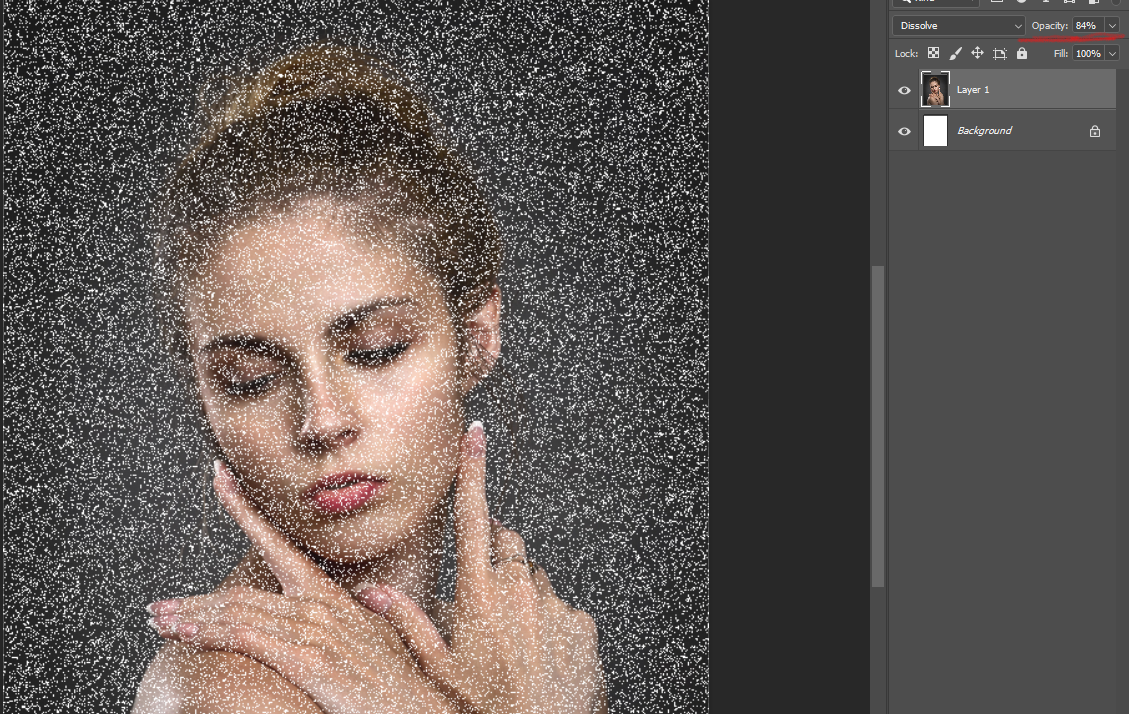1129x714 pixels.
Task: Hide Layer 1 with its eye icon
Action: [x=904, y=90]
